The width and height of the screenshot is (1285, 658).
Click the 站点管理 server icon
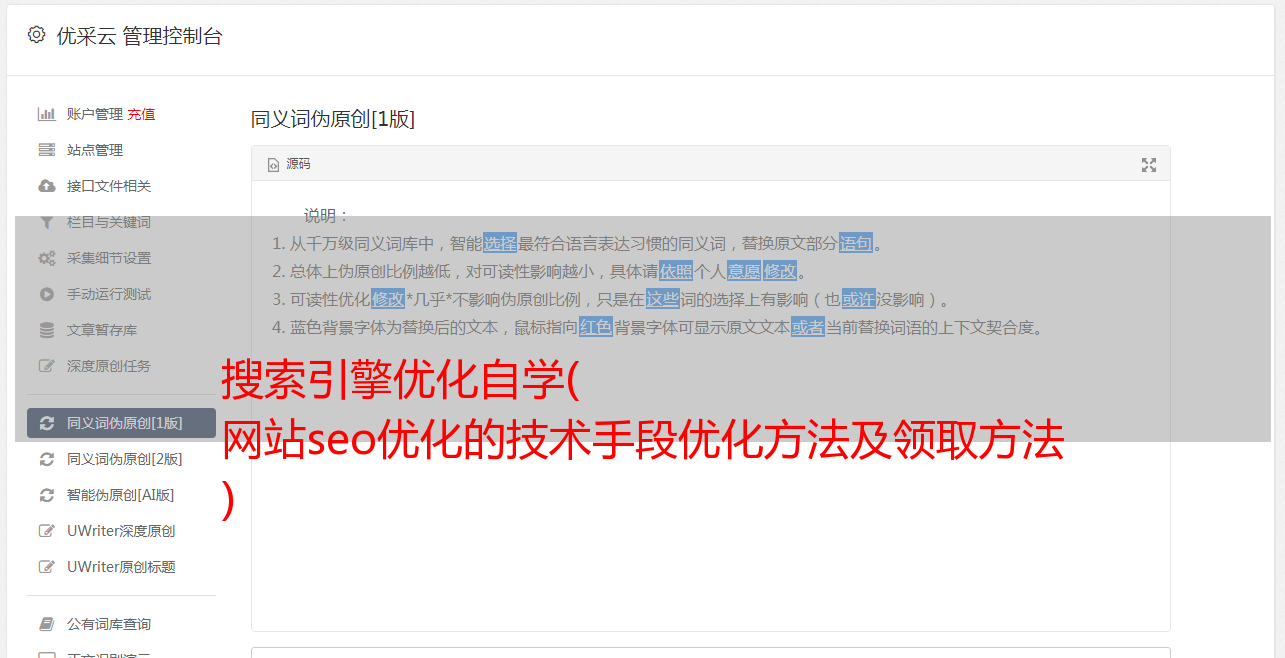tap(46, 150)
